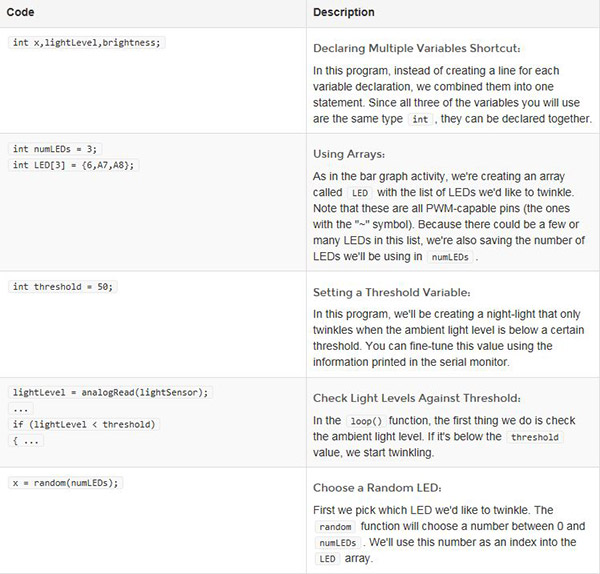Select the "if (lightLevel < threshold)" code line
This screenshot has width=600, height=574.
(x=83, y=424)
